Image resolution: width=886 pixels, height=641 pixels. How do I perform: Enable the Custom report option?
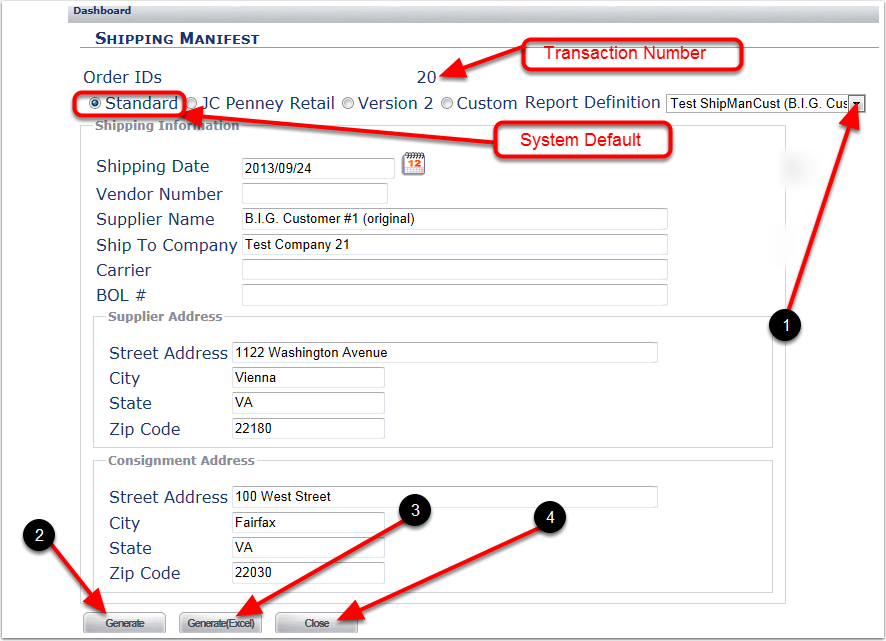[x=446, y=103]
